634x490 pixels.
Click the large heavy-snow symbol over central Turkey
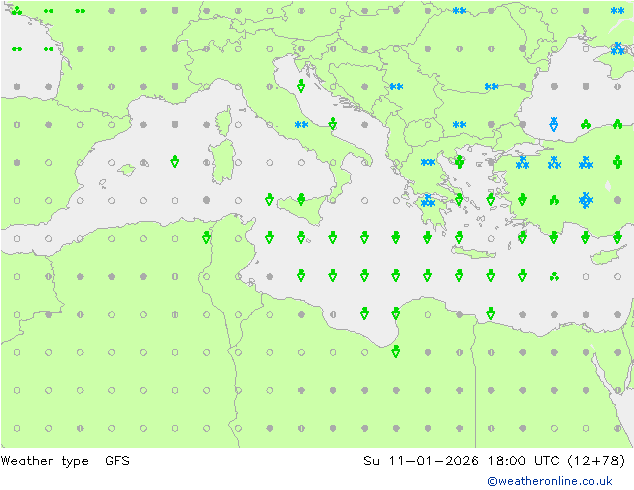pos(585,200)
